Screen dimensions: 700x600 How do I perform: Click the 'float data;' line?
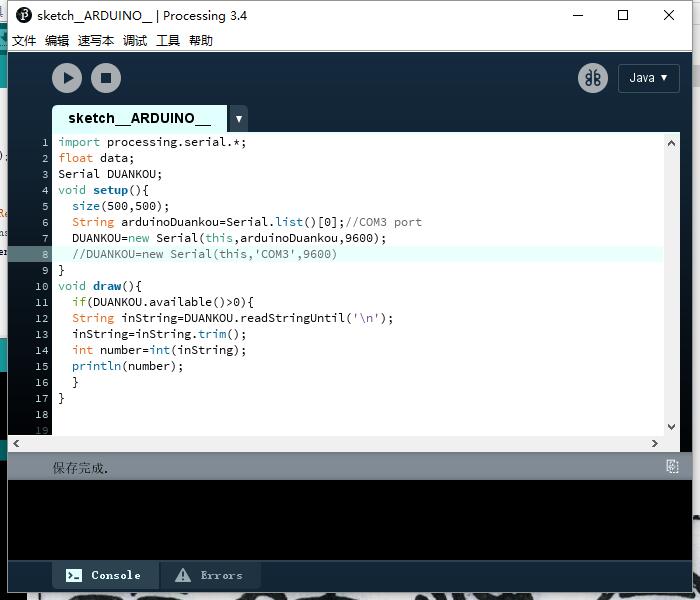(96, 158)
